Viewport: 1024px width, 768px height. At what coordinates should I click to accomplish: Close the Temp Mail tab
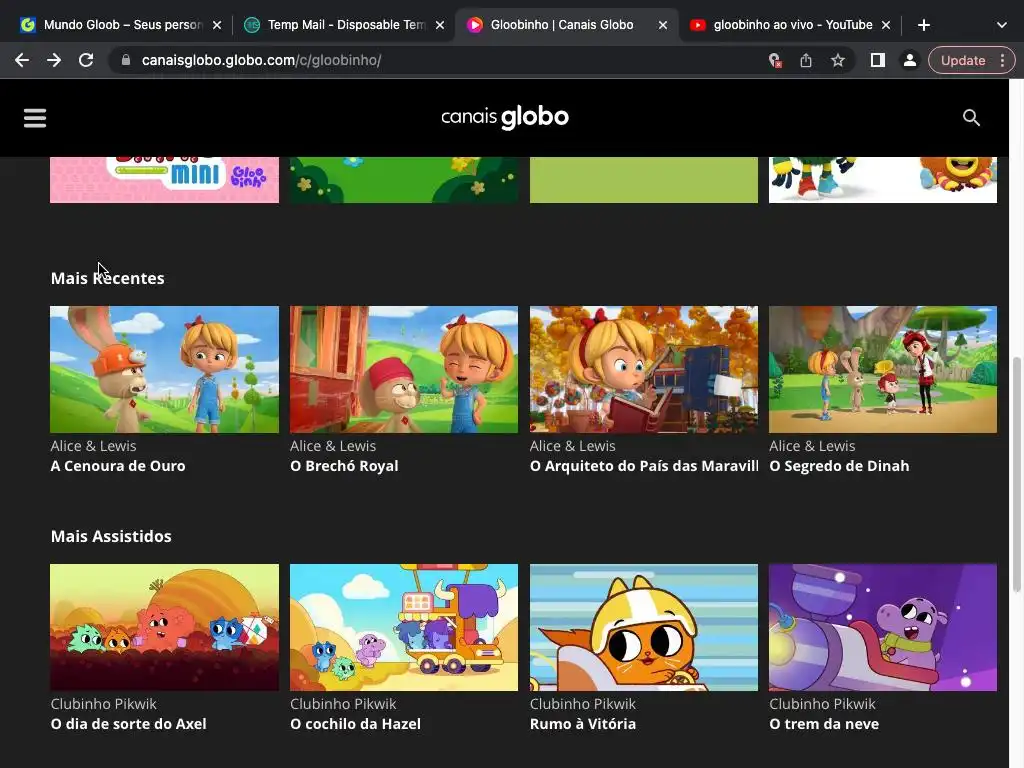440,25
